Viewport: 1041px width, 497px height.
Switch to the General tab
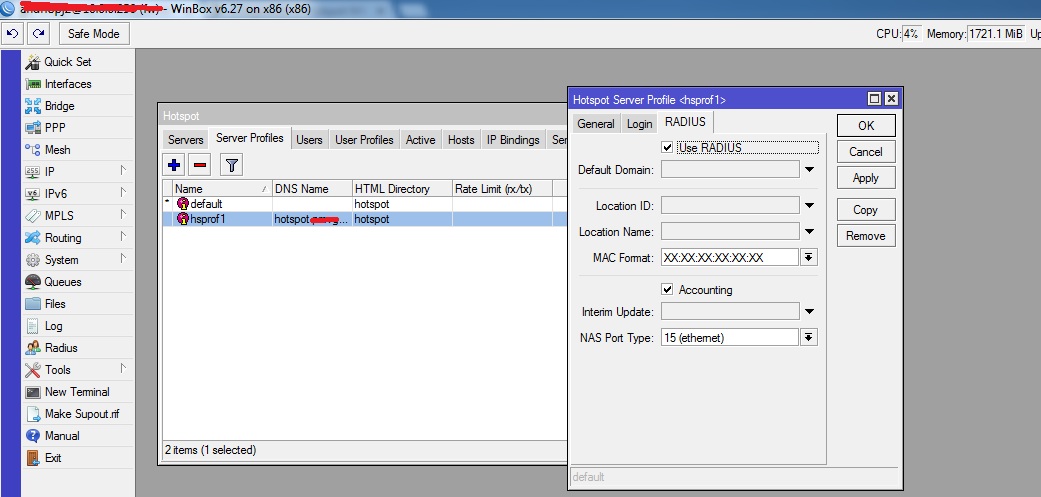point(596,123)
